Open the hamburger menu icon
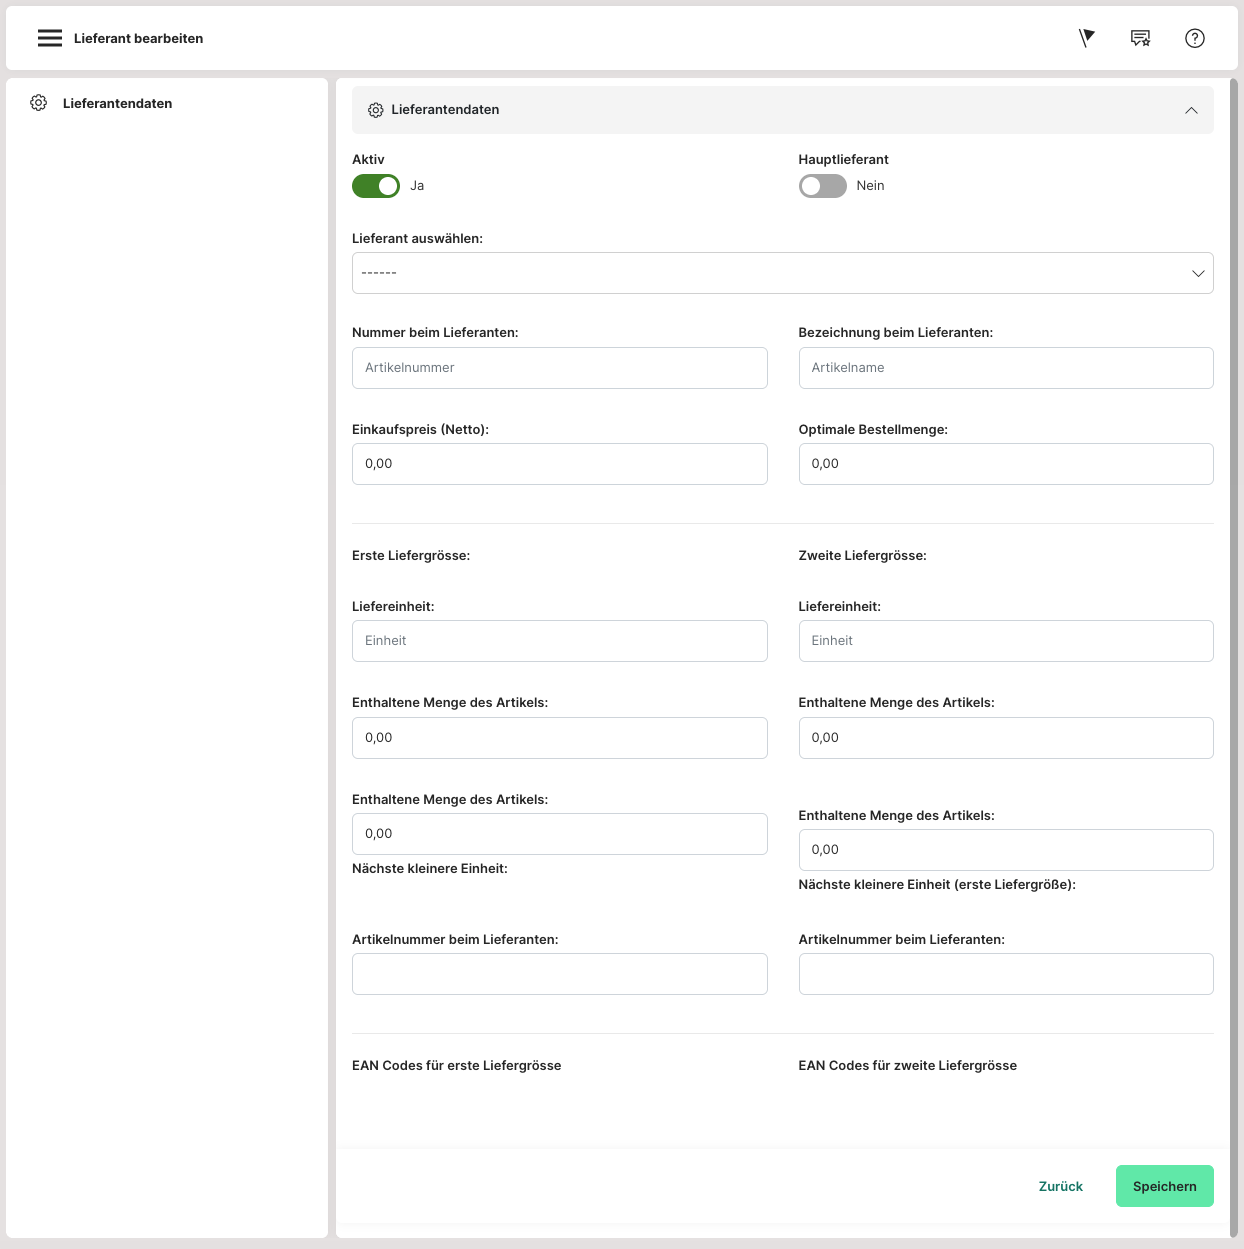The width and height of the screenshot is (1244, 1249). tap(50, 38)
